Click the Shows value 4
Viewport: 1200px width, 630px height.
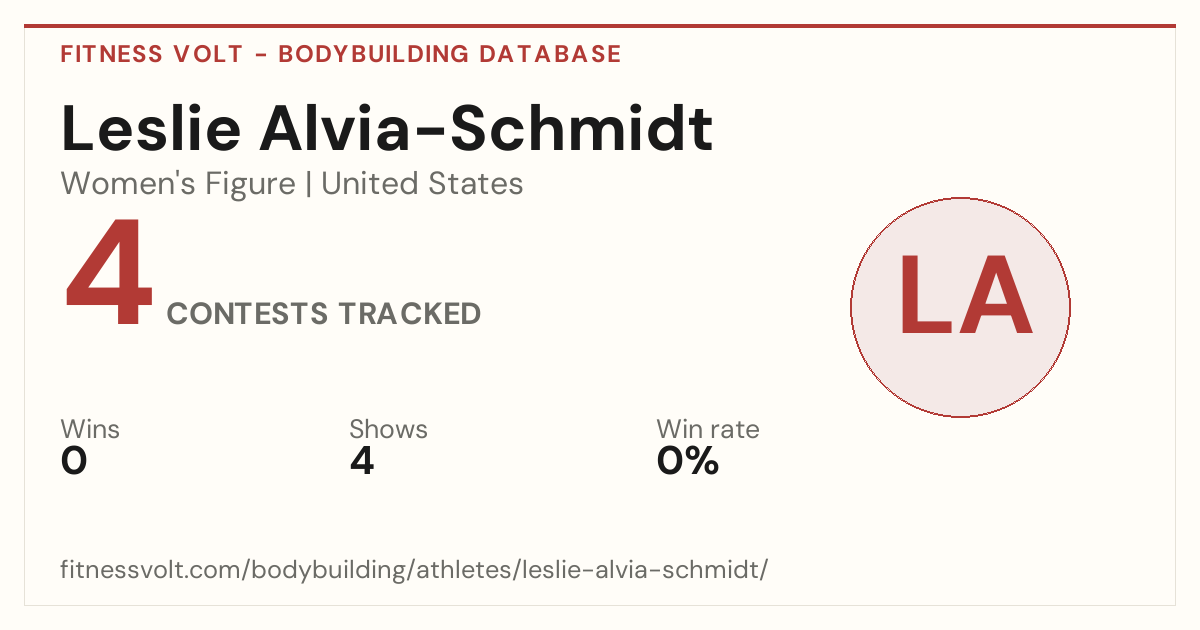tap(362, 461)
